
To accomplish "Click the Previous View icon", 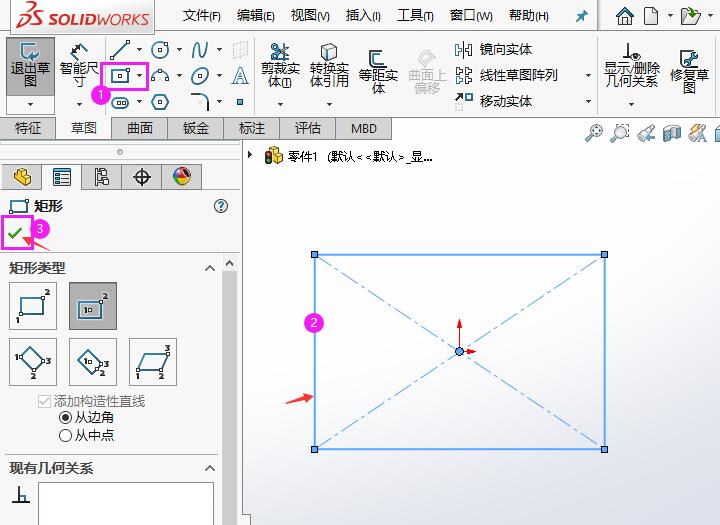I will (x=646, y=133).
